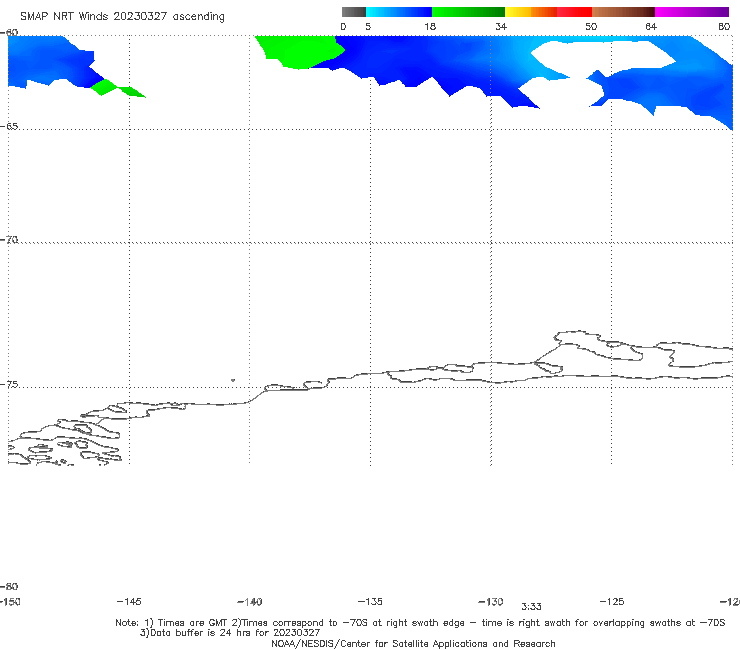The width and height of the screenshot is (740, 650).
Task: Click the color bar label '5'
Action: coord(368,27)
